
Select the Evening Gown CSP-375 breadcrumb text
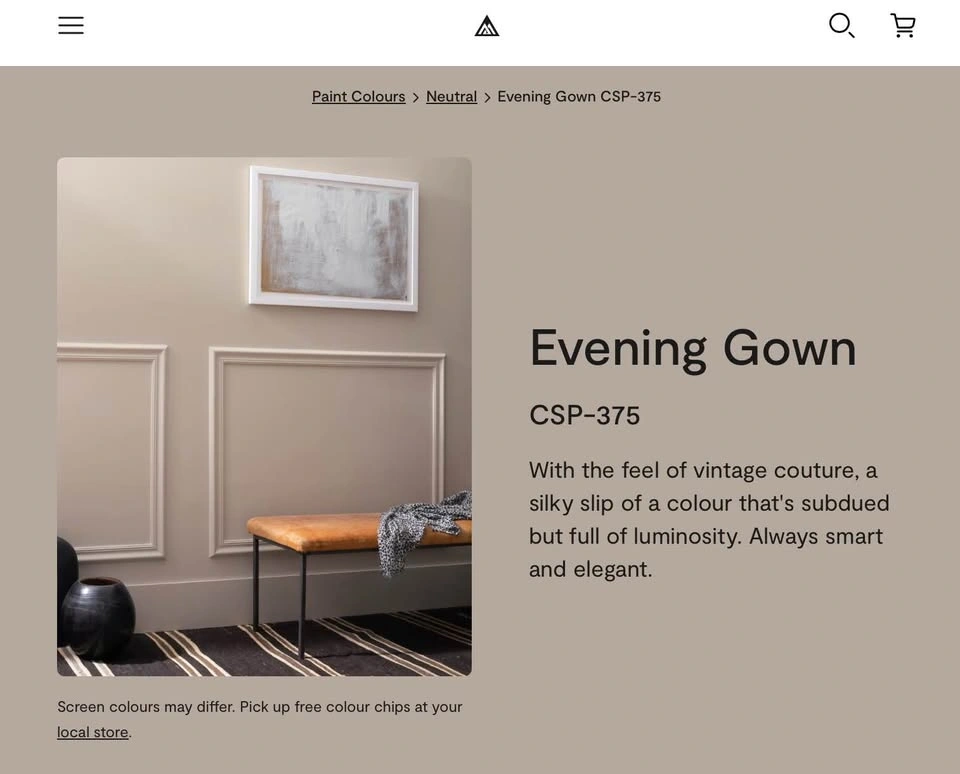point(579,97)
